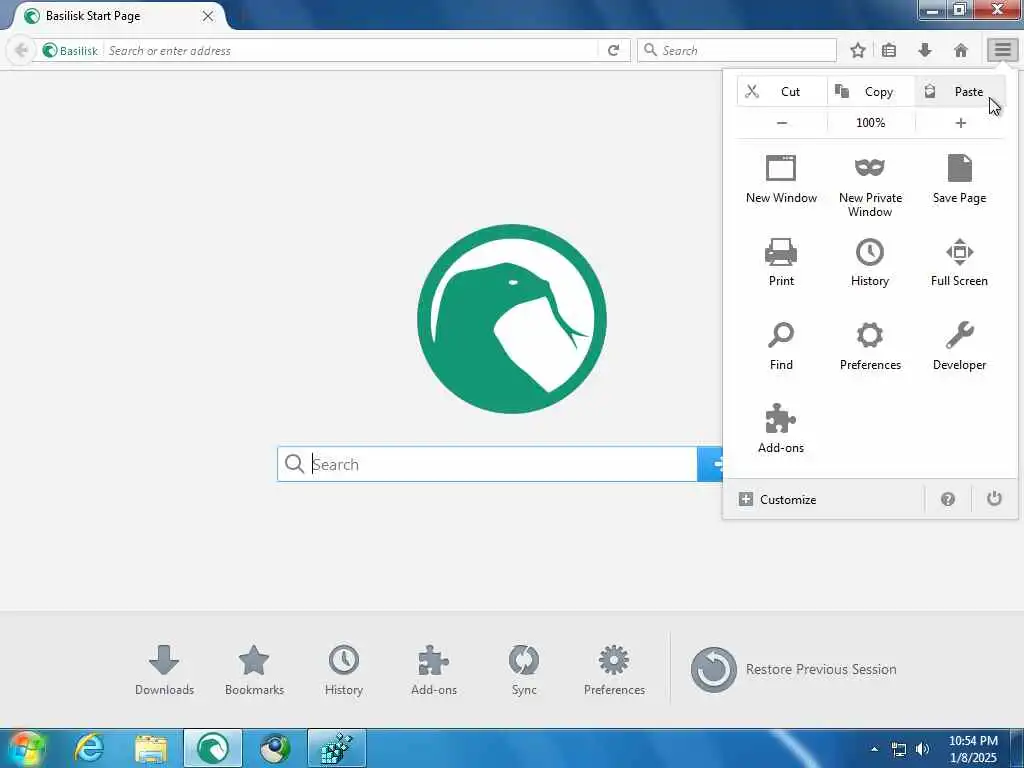Image resolution: width=1024 pixels, height=768 pixels.
Task: Click the Exit power icon in menu
Action: (994, 499)
